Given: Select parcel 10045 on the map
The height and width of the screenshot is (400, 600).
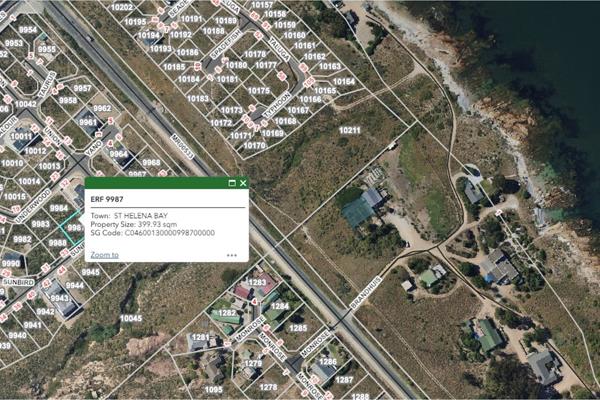Looking at the screenshot, I should click(130, 318).
